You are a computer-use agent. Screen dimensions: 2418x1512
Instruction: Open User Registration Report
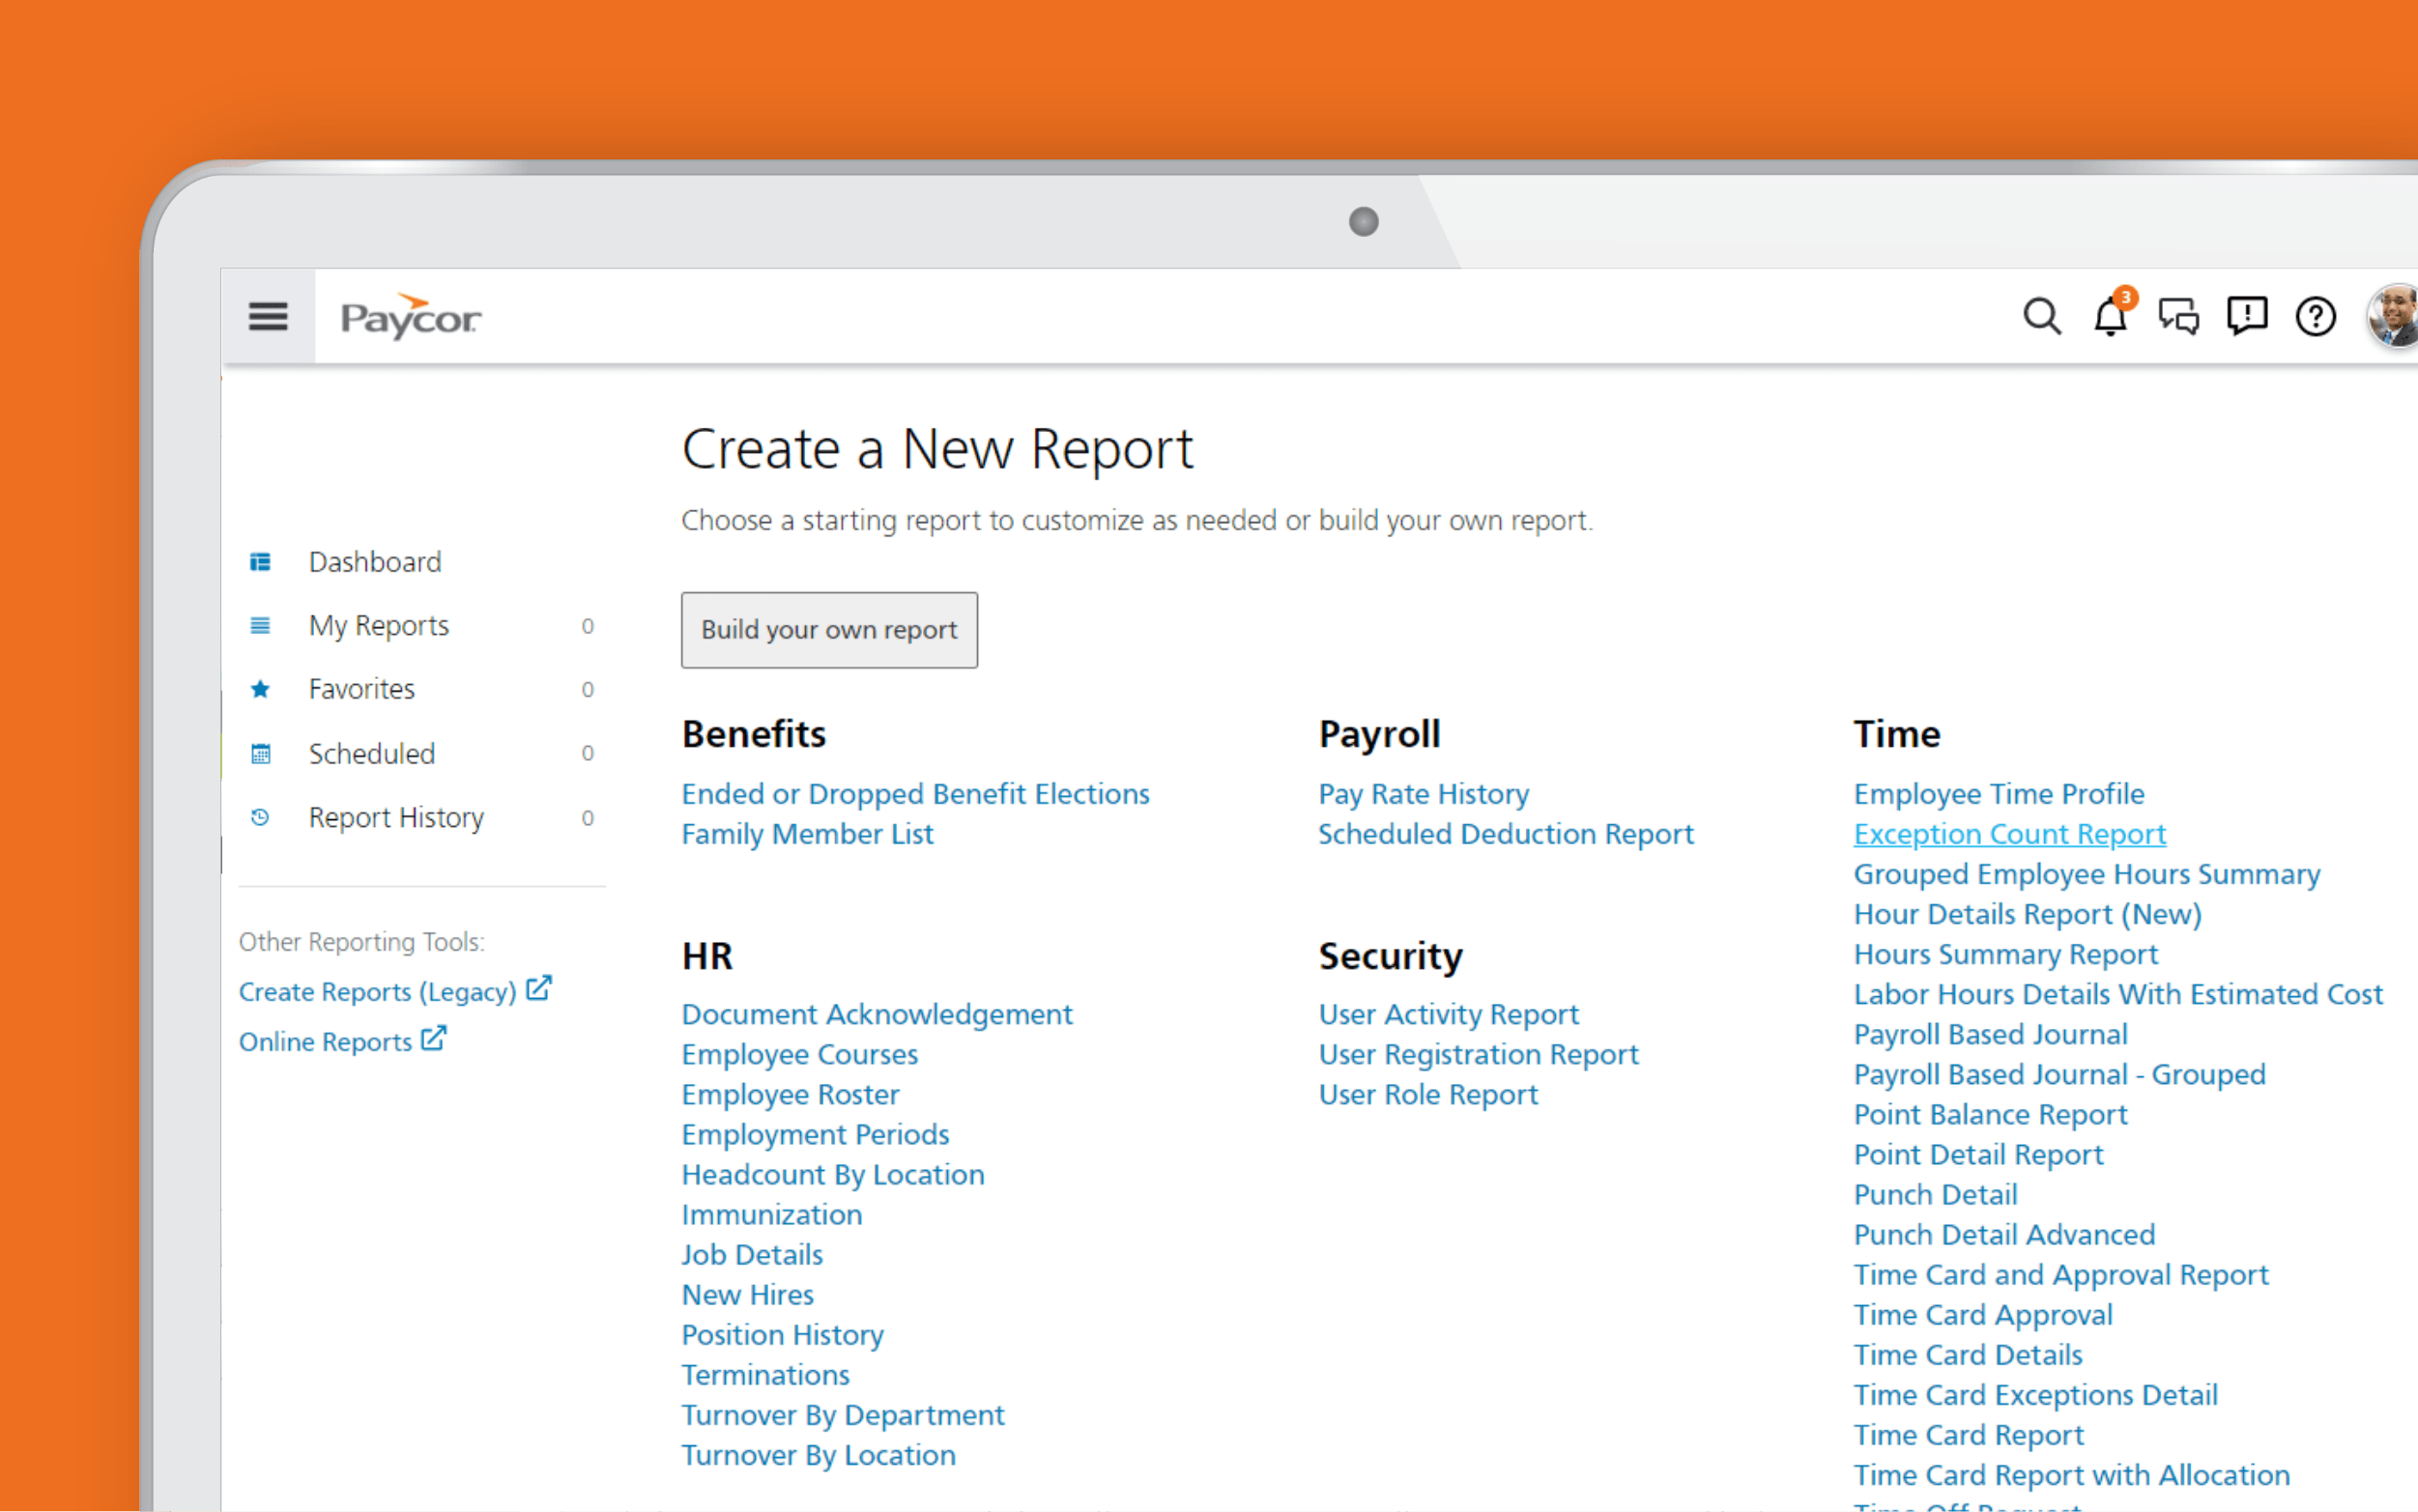point(1479,1054)
